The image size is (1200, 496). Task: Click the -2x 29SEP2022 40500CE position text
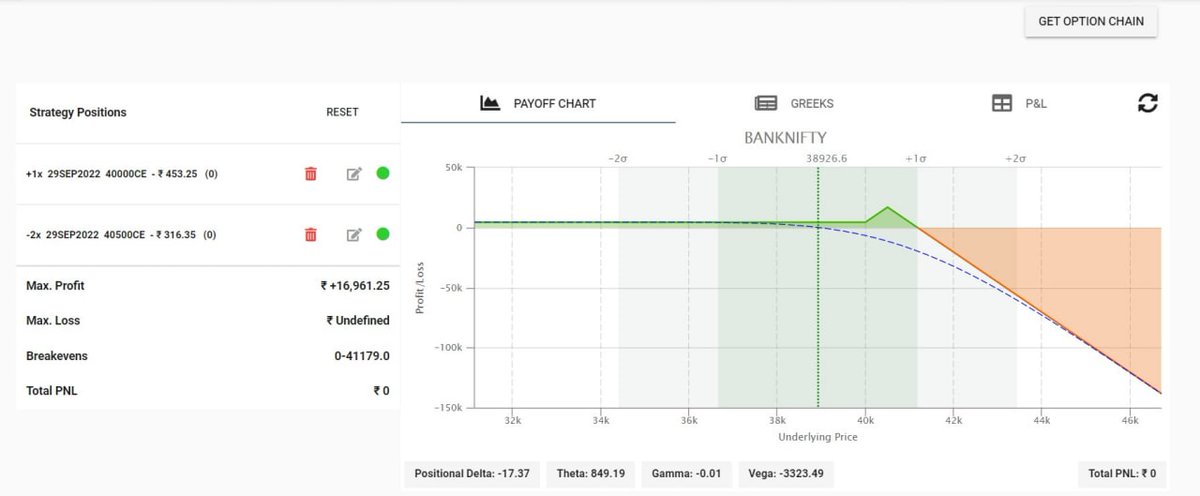tap(122, 235)
